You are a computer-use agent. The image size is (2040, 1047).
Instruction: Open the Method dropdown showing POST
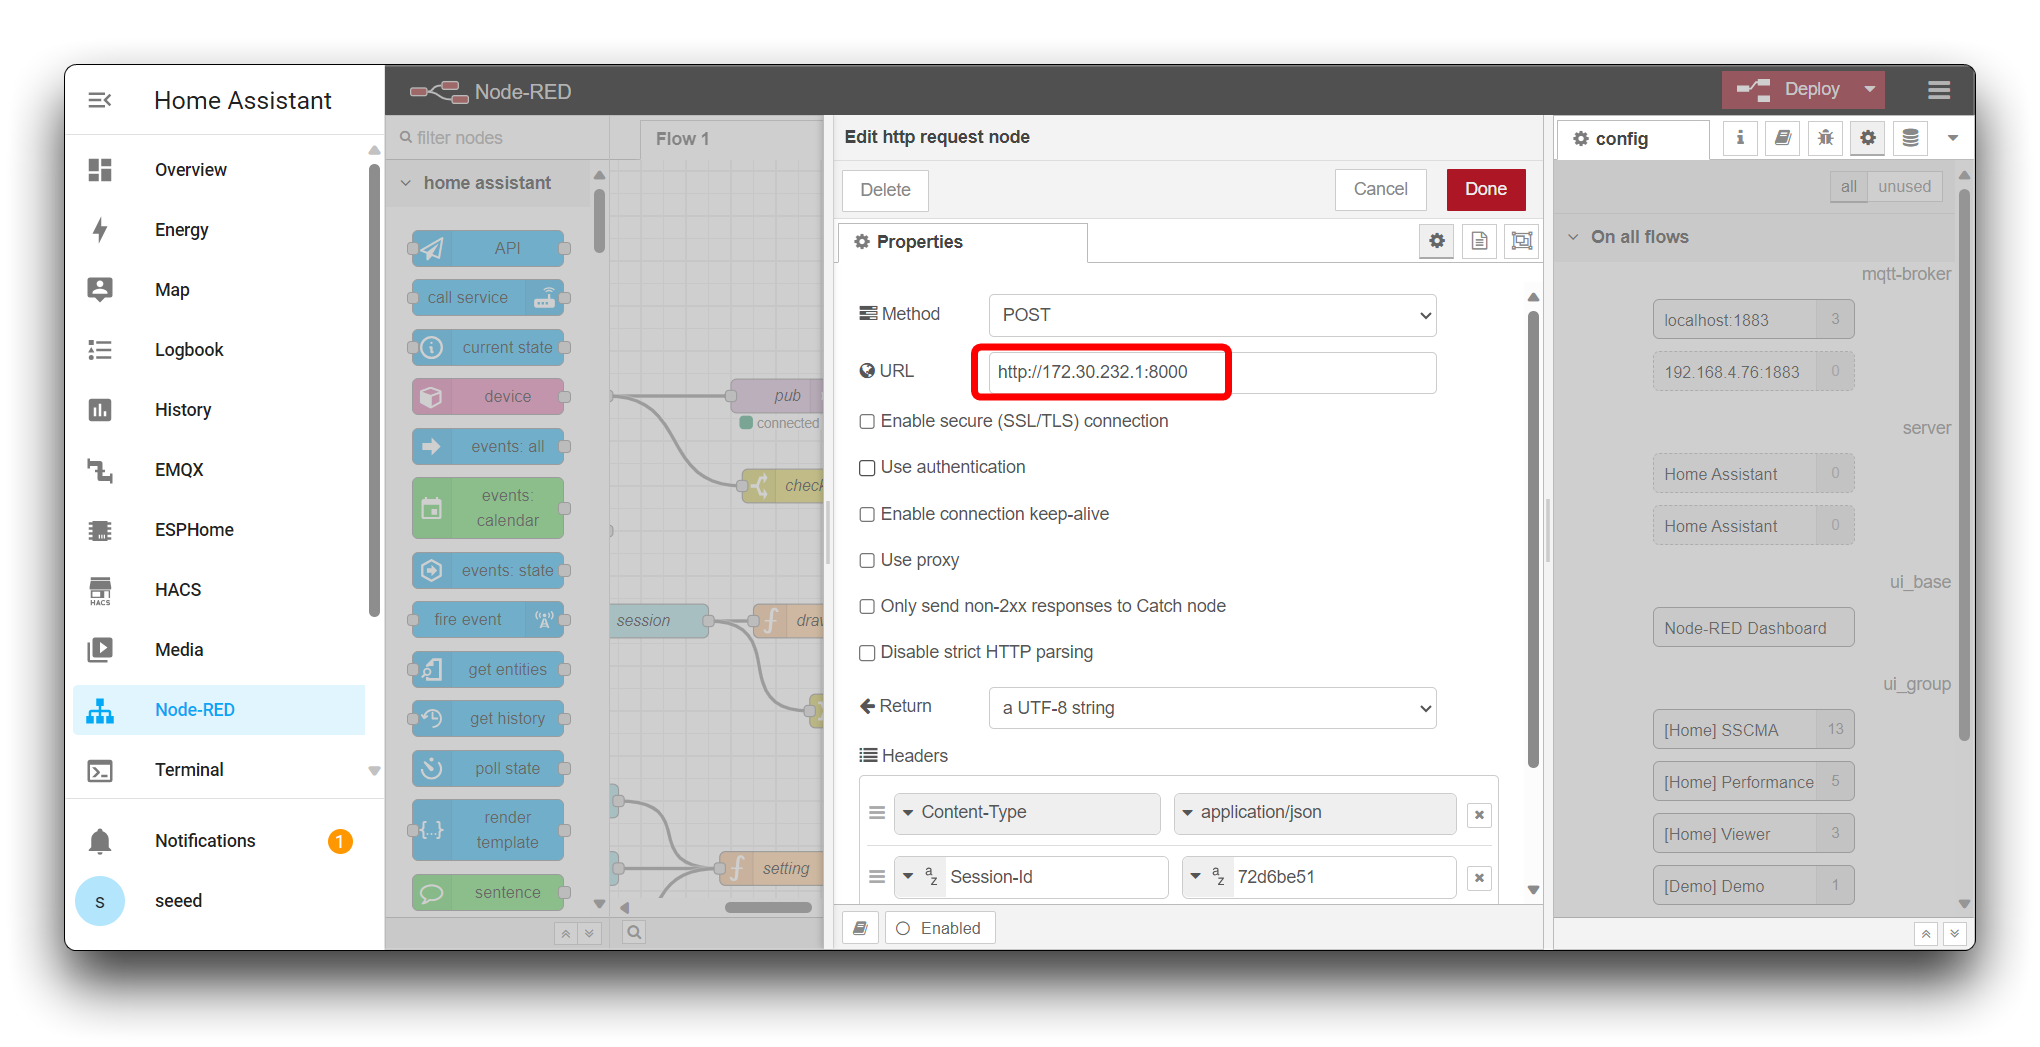pyautogui.click(x=1212, y=315)
